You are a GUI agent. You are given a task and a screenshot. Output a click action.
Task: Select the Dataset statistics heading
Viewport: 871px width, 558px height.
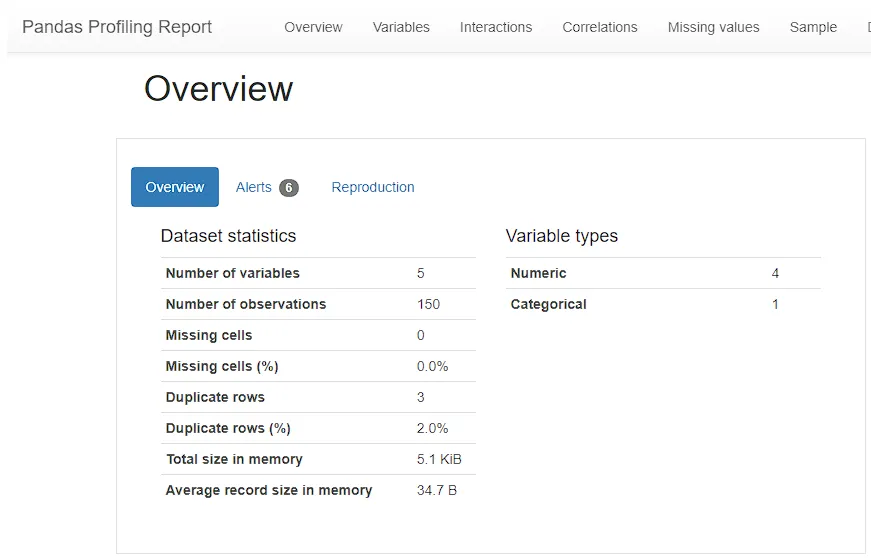[228, 236]
